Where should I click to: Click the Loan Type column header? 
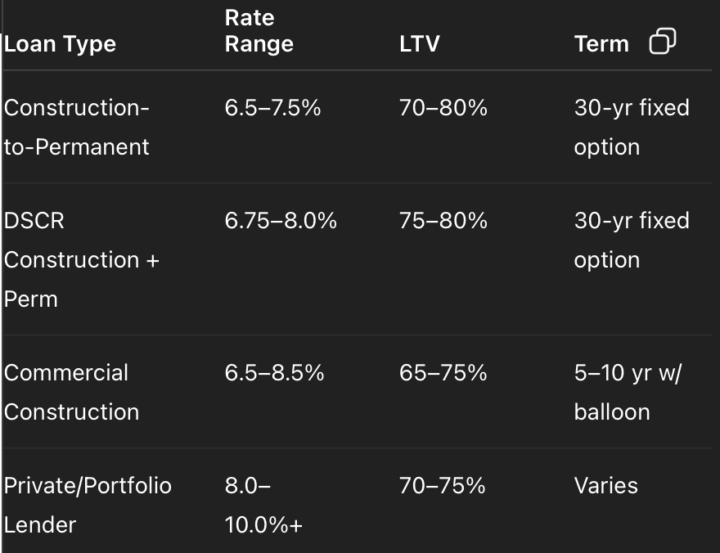61,44
